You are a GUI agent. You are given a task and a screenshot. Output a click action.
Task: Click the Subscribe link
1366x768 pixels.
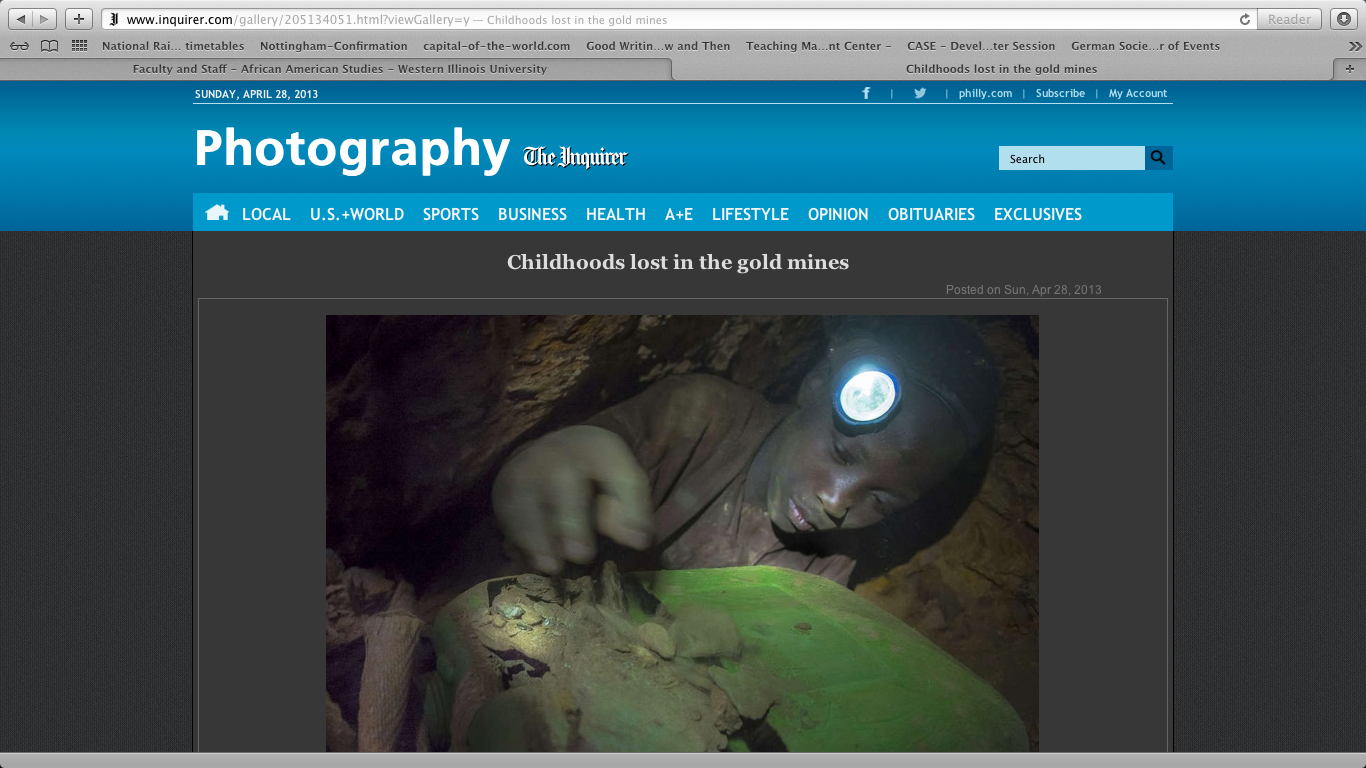[1060, 93]
